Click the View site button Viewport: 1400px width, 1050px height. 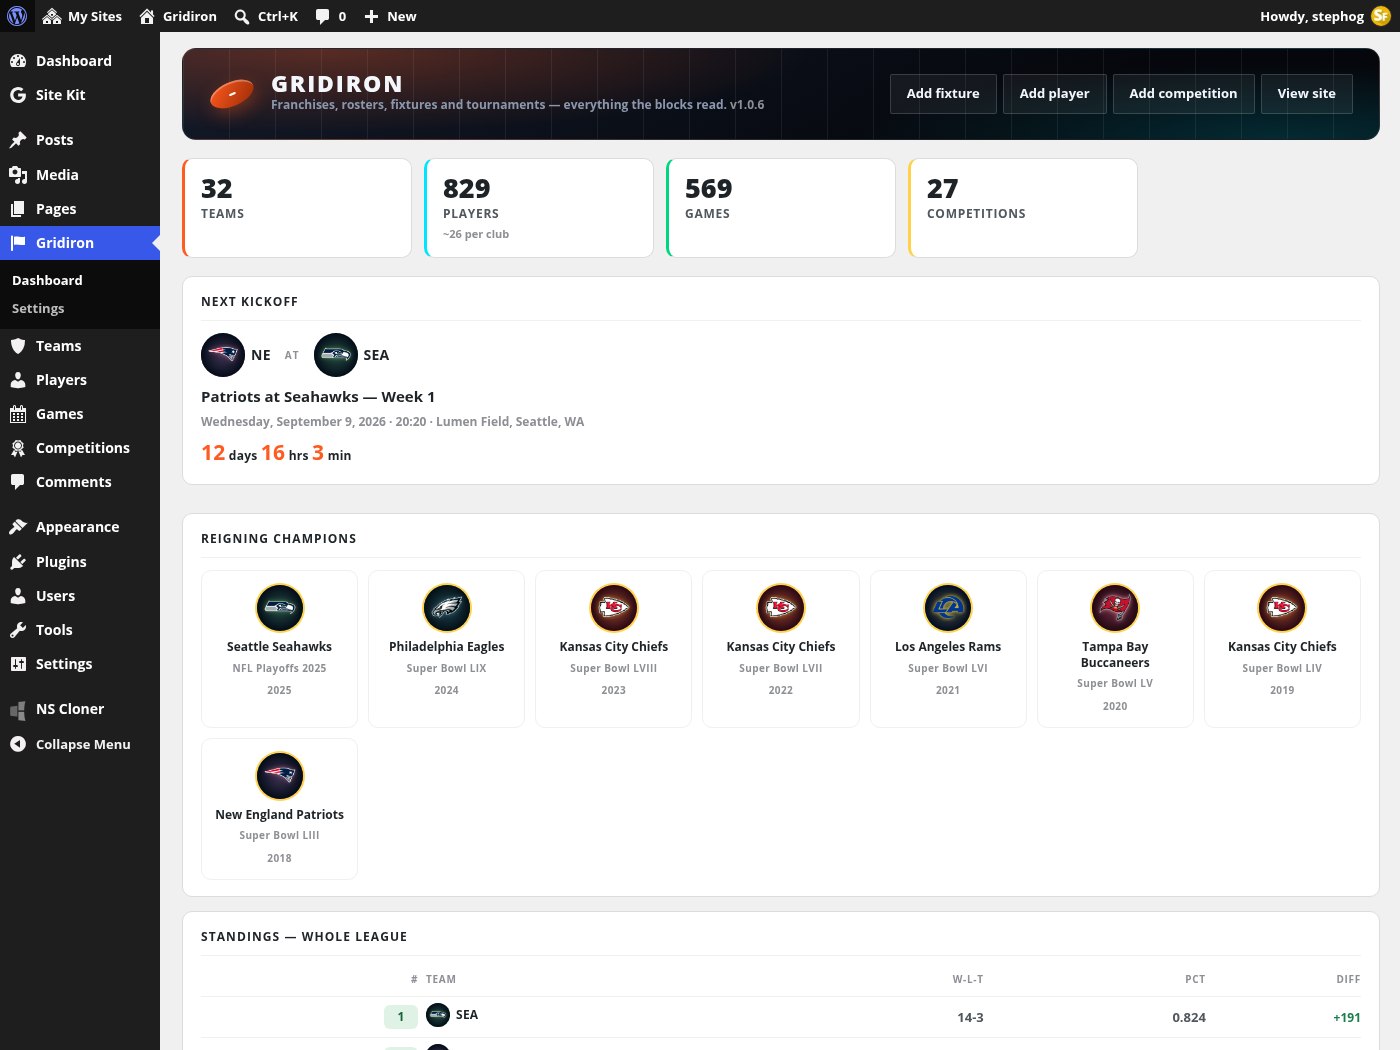coord(1307,94)
